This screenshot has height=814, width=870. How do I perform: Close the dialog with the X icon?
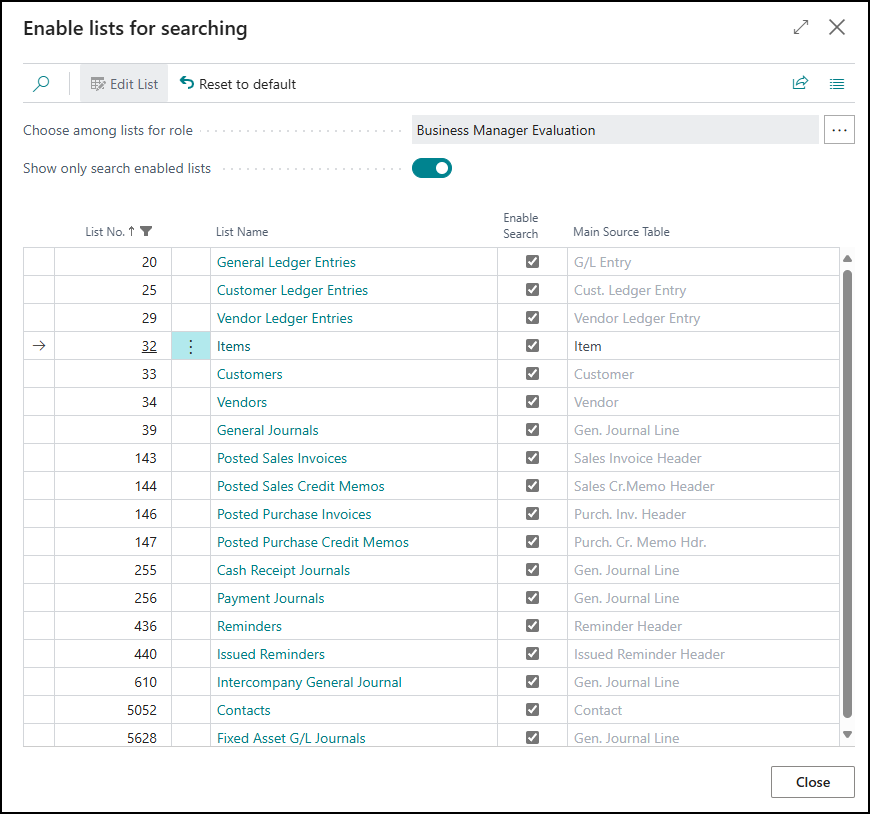[x=837, y=27]
